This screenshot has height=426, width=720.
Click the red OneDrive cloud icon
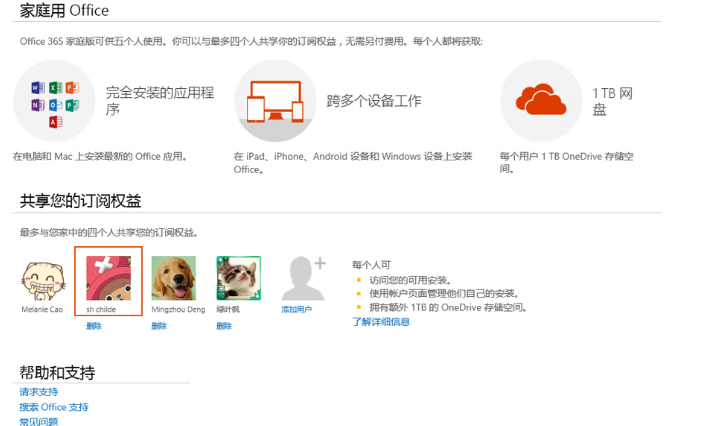pyautogui.click(x=541, y=99)
